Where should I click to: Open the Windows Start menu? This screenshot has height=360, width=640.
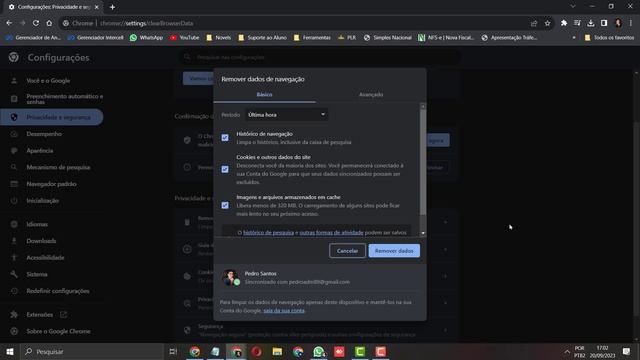click(10, 351)
